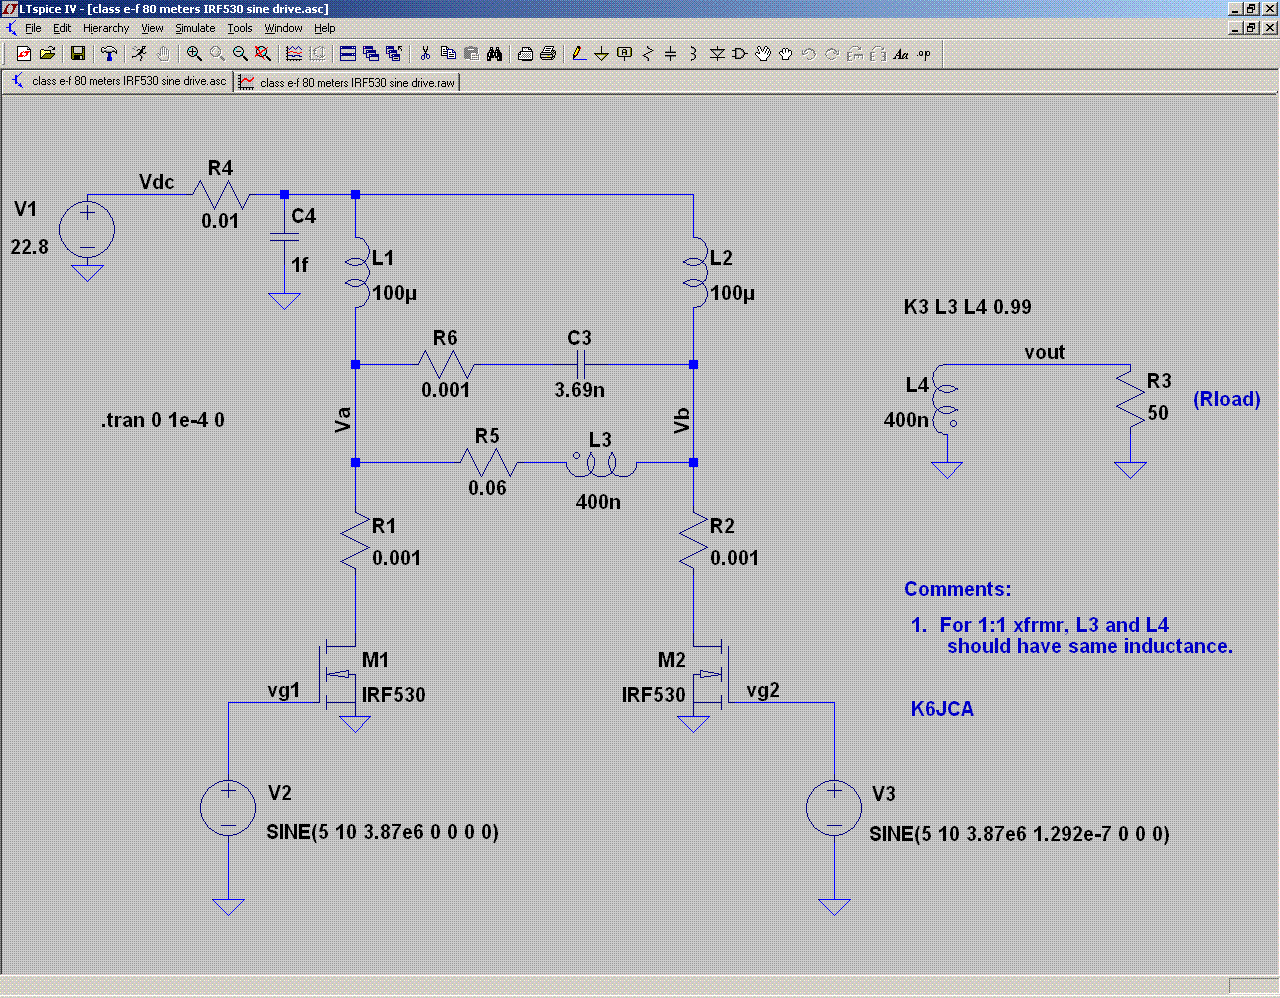Click the Run simulation icon
Screen dimensions: 1280x998
point(140,54)
